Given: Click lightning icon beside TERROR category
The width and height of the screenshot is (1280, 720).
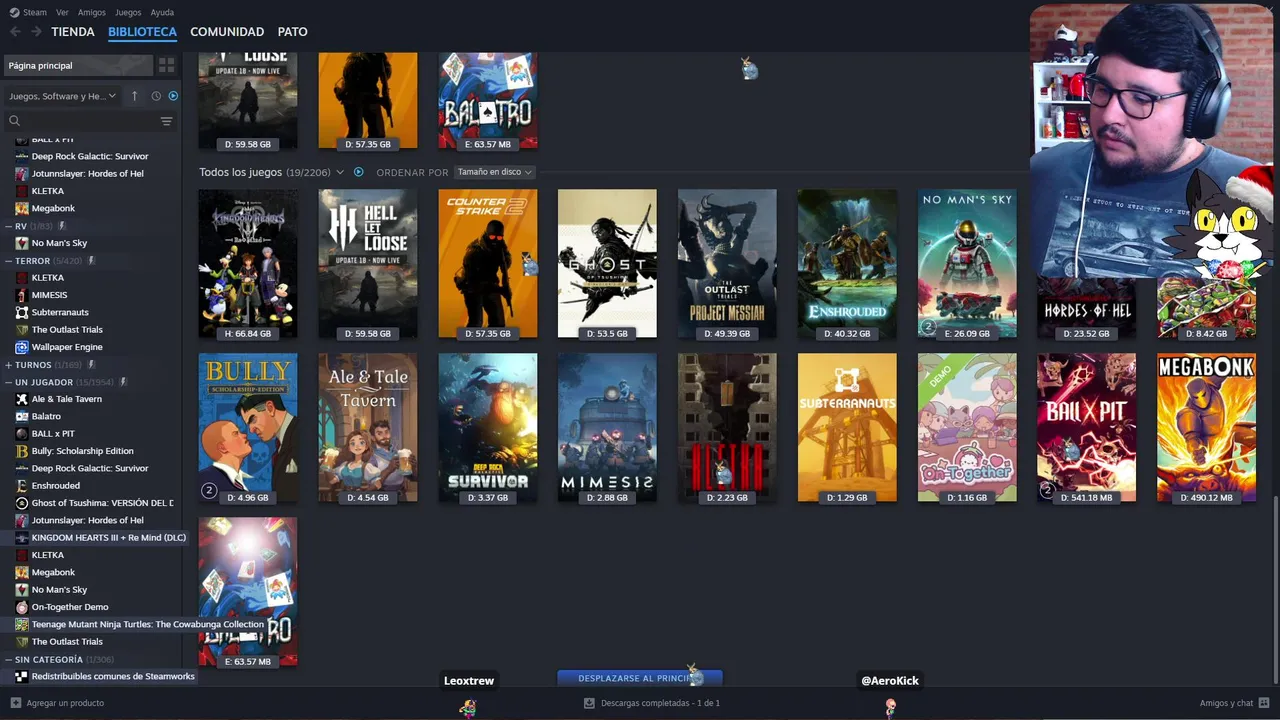Looking at the screenshot, I should coord(92,260).
